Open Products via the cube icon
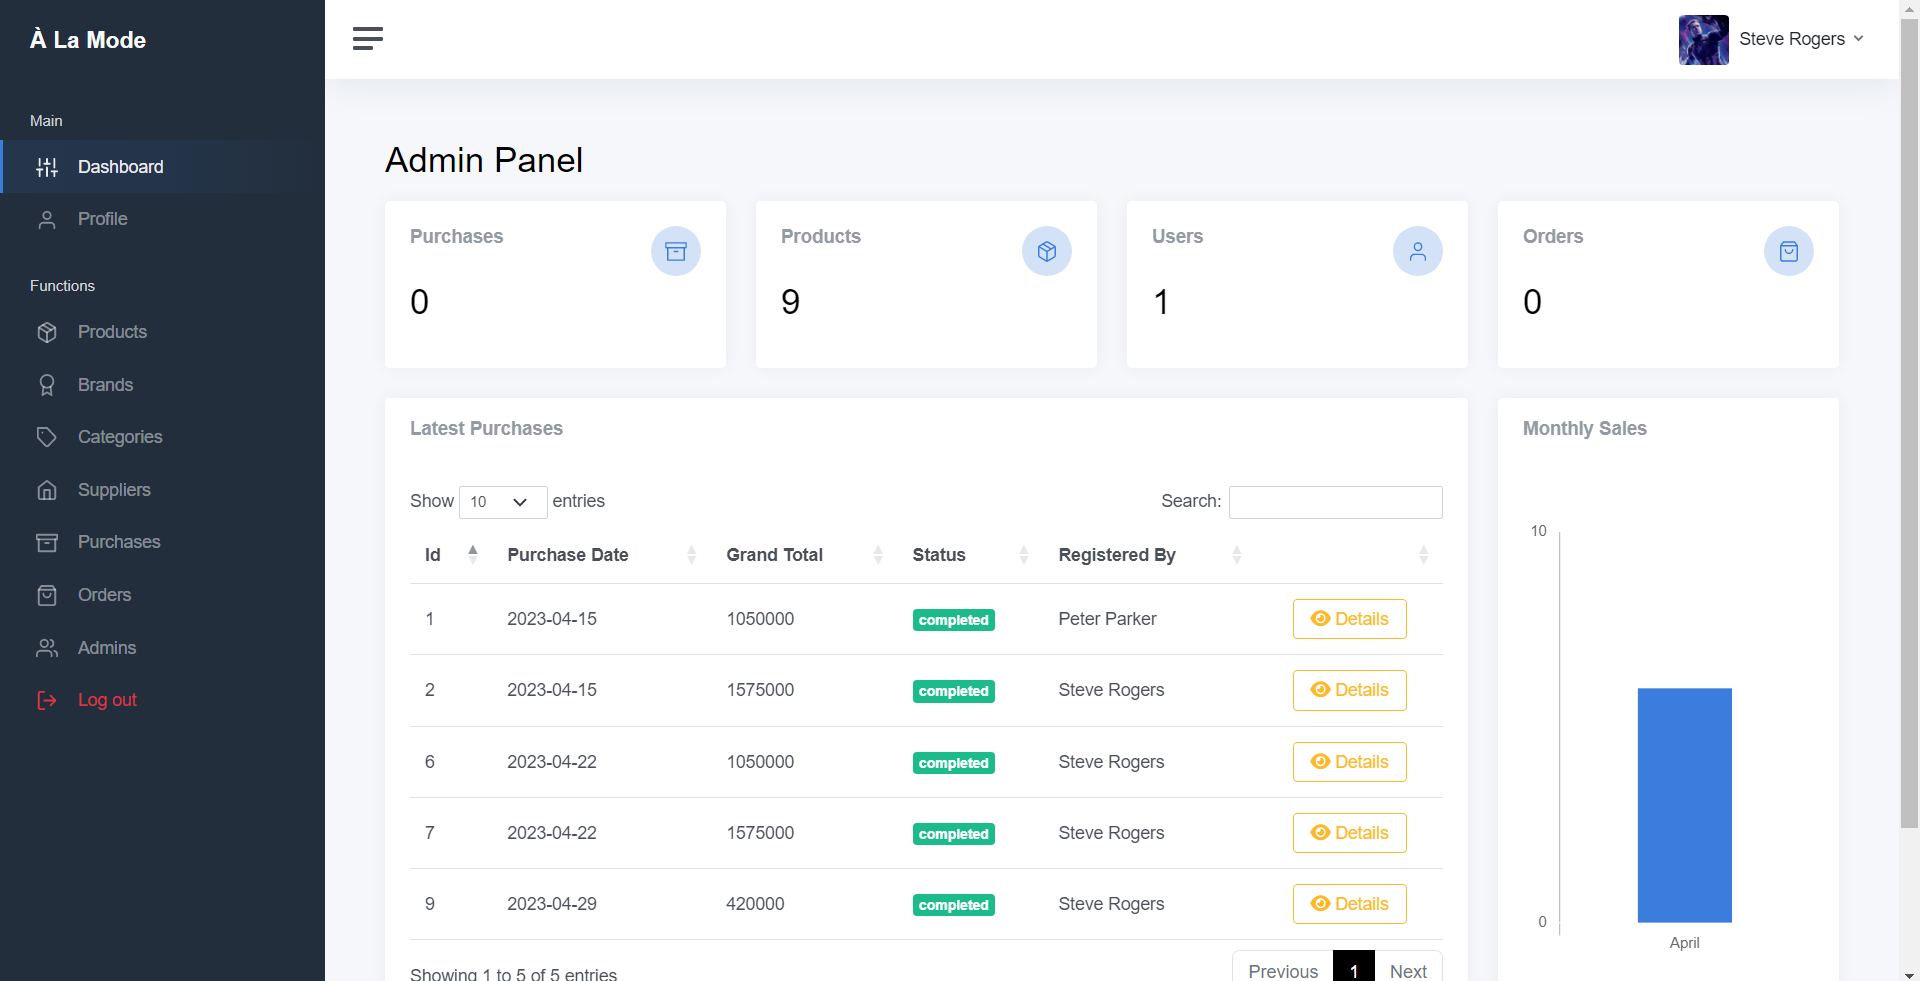This screenshot has height=981, width=1920. (x=47, y=332)
